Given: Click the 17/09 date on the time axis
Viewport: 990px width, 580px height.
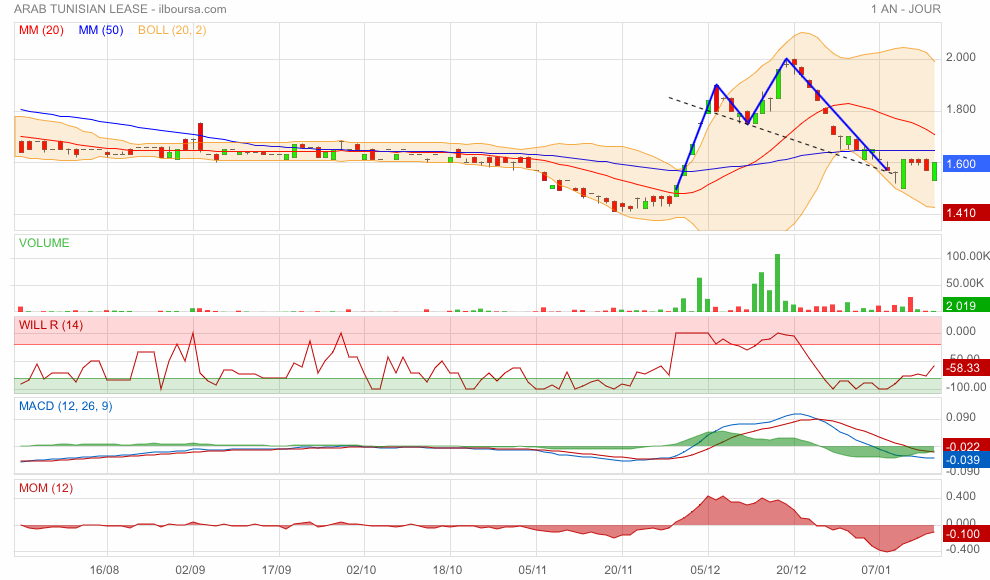Looking at the screenshot, I should pyautogui.click(x=276, y=570).
